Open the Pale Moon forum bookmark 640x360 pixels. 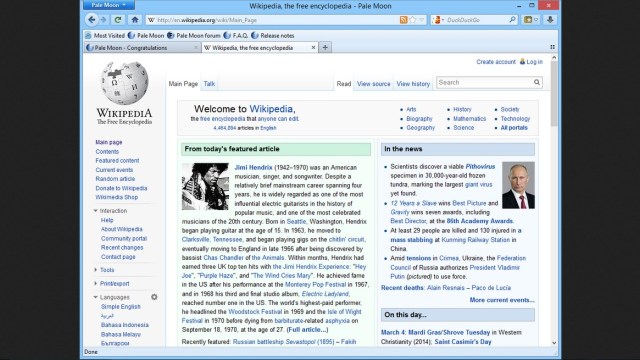click(193, 36)
